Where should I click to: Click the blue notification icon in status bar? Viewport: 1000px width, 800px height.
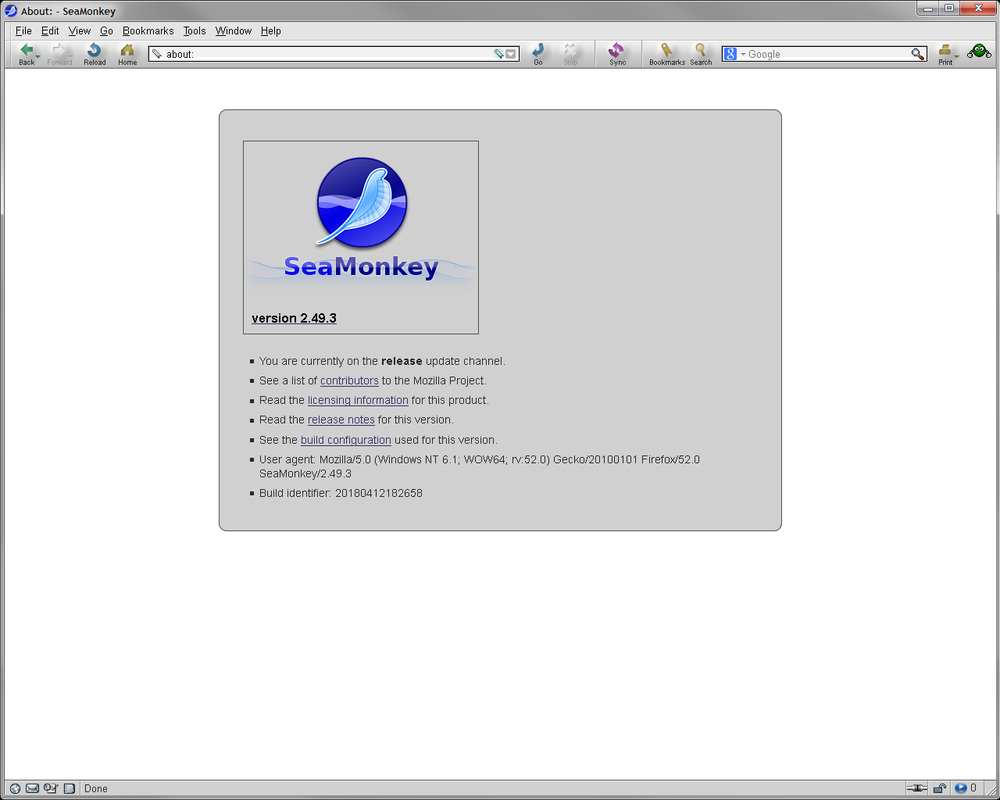(960, 789)
